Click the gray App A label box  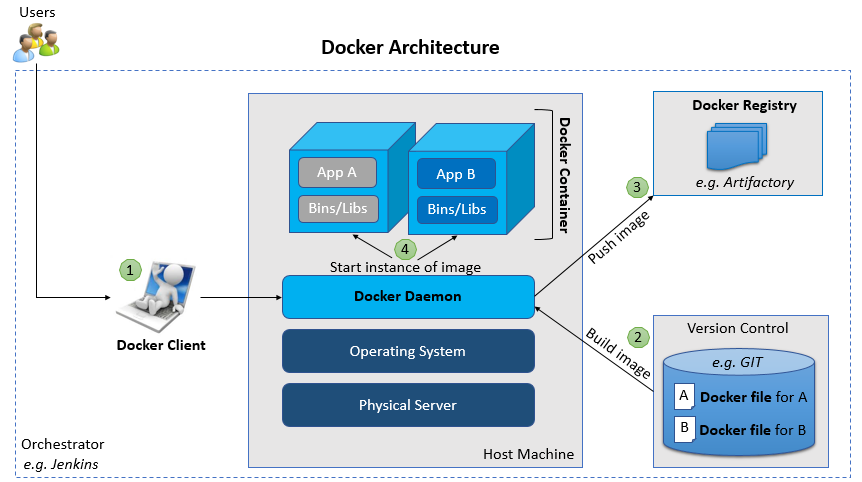[x=338, y=173]
